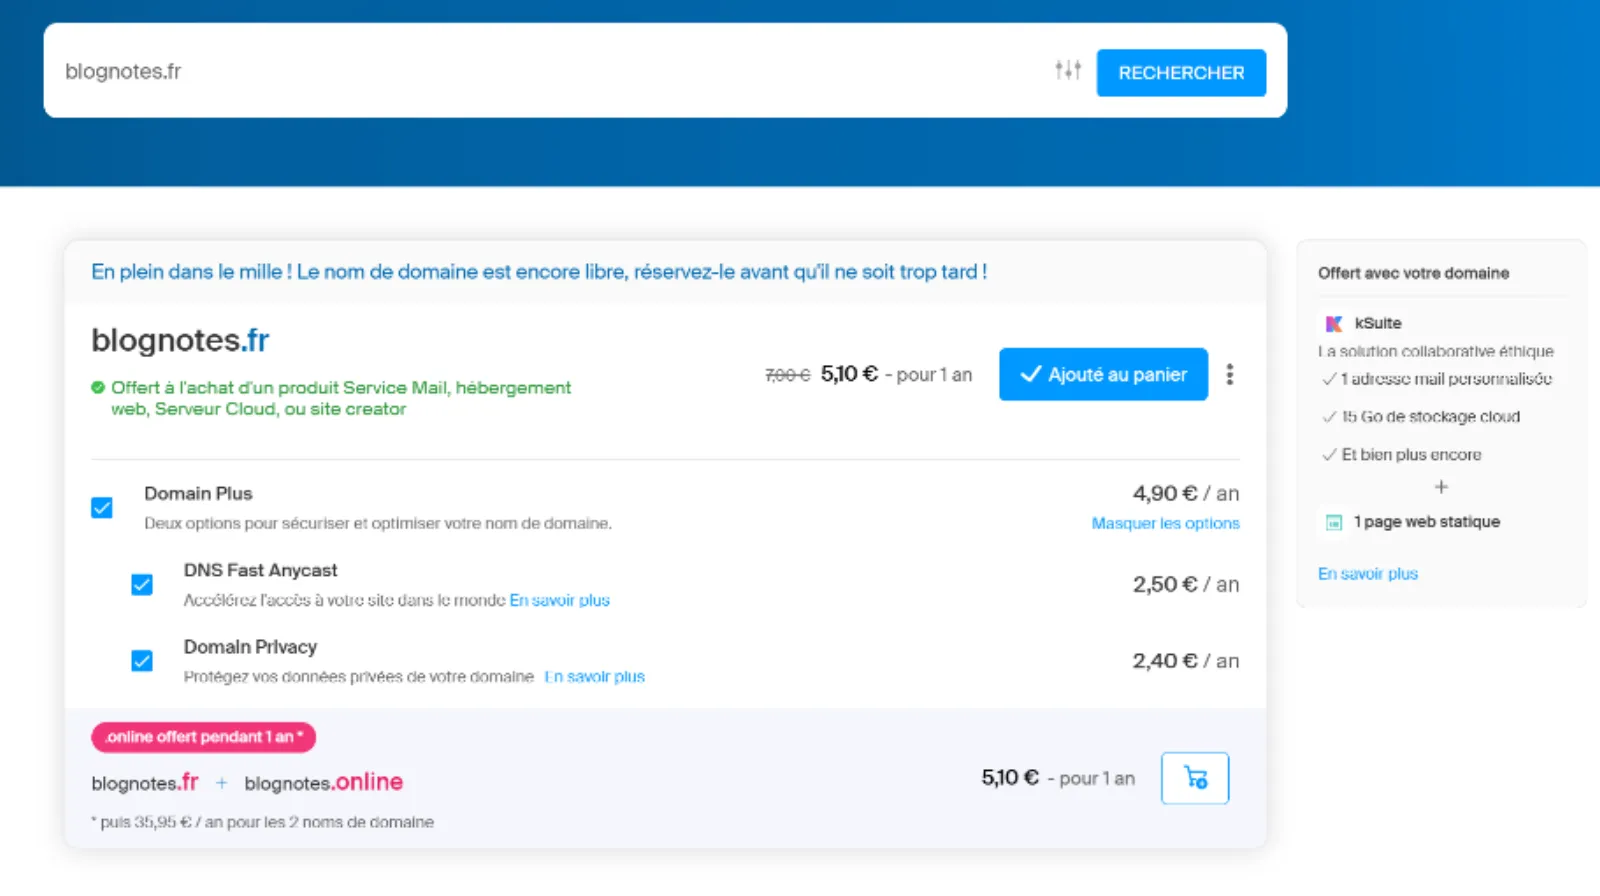Click the plus icon between domain names
The image size is (1600, 896).
pos(221,783)
